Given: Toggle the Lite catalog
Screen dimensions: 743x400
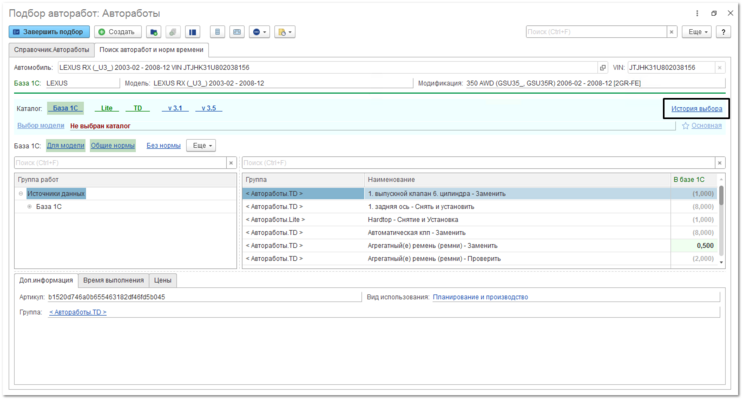Looking at the screenshot, I should click(107, 108).
